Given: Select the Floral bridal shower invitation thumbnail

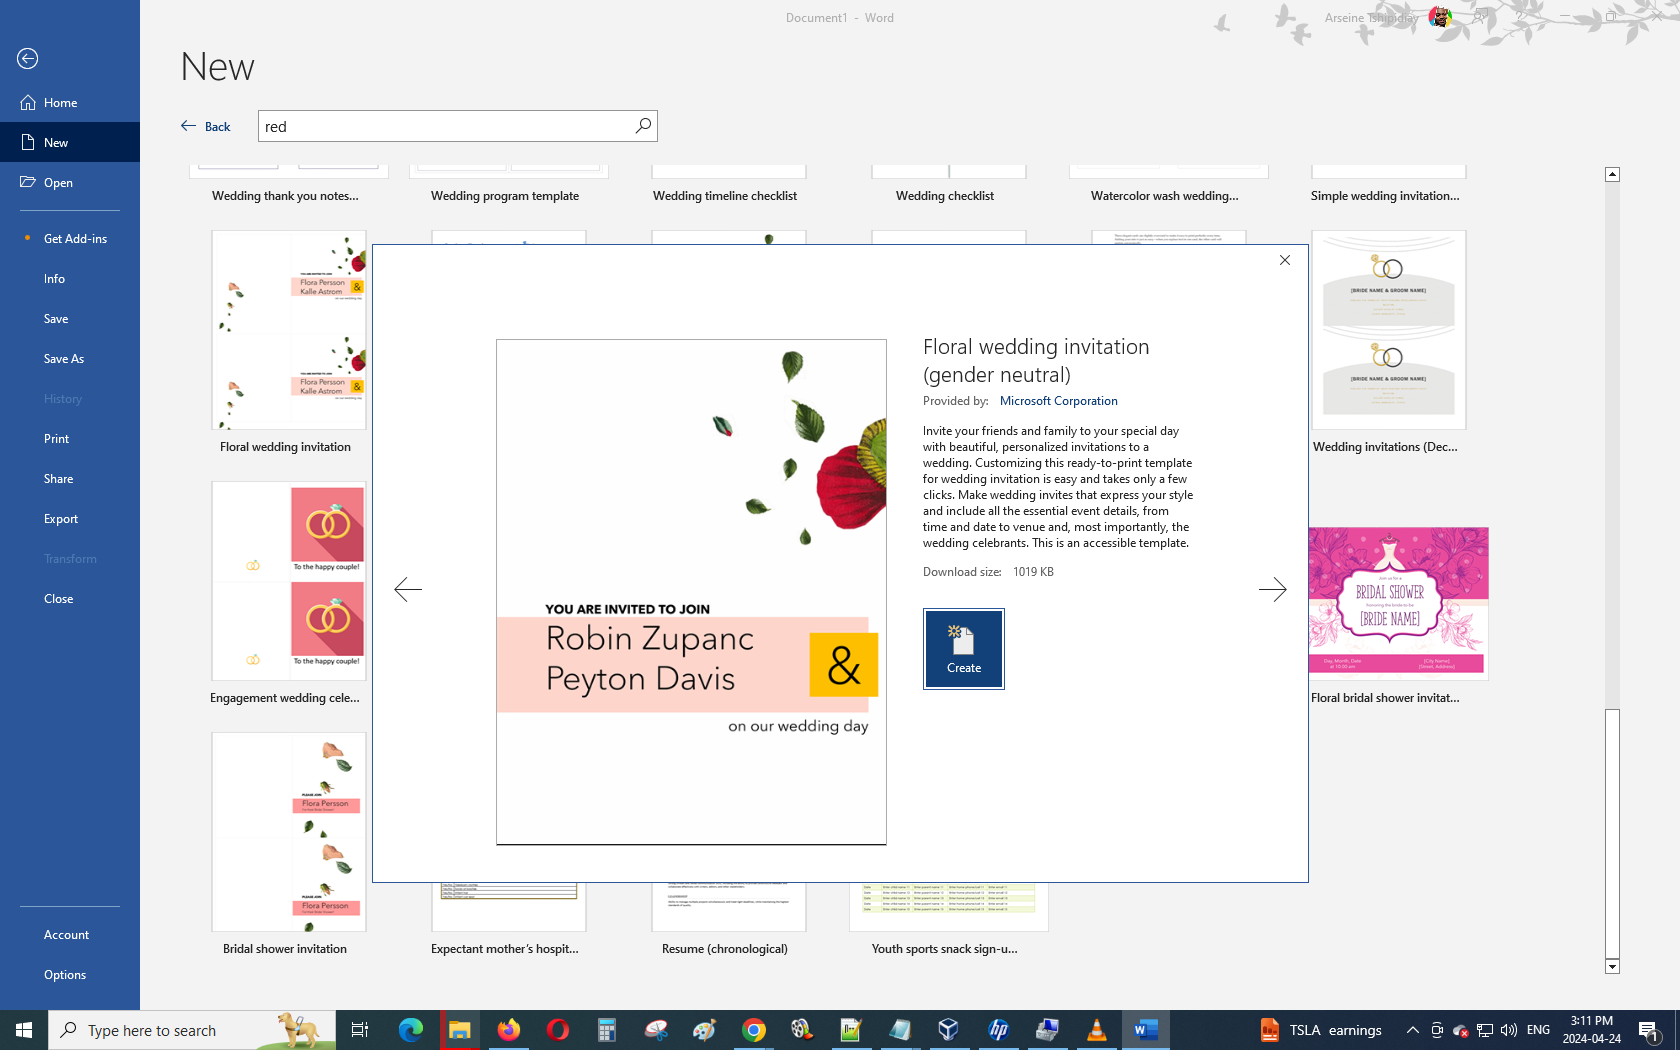Looking at the screenshot, I should point(1397,604).
